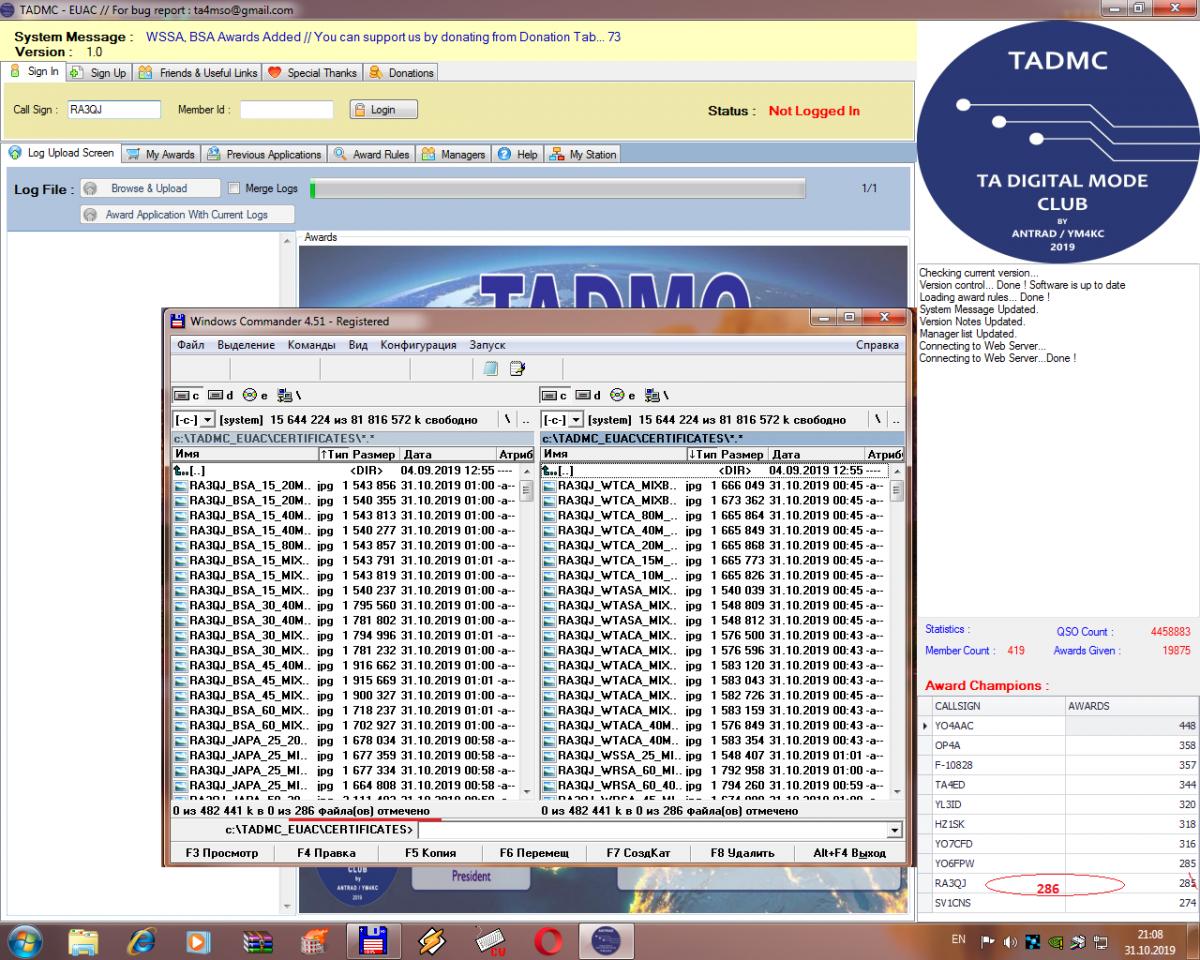Click the notepad edit icon in Commander toolbar
The height and width of the screenshot is (960, 1200).
click(x=517, y=369)
